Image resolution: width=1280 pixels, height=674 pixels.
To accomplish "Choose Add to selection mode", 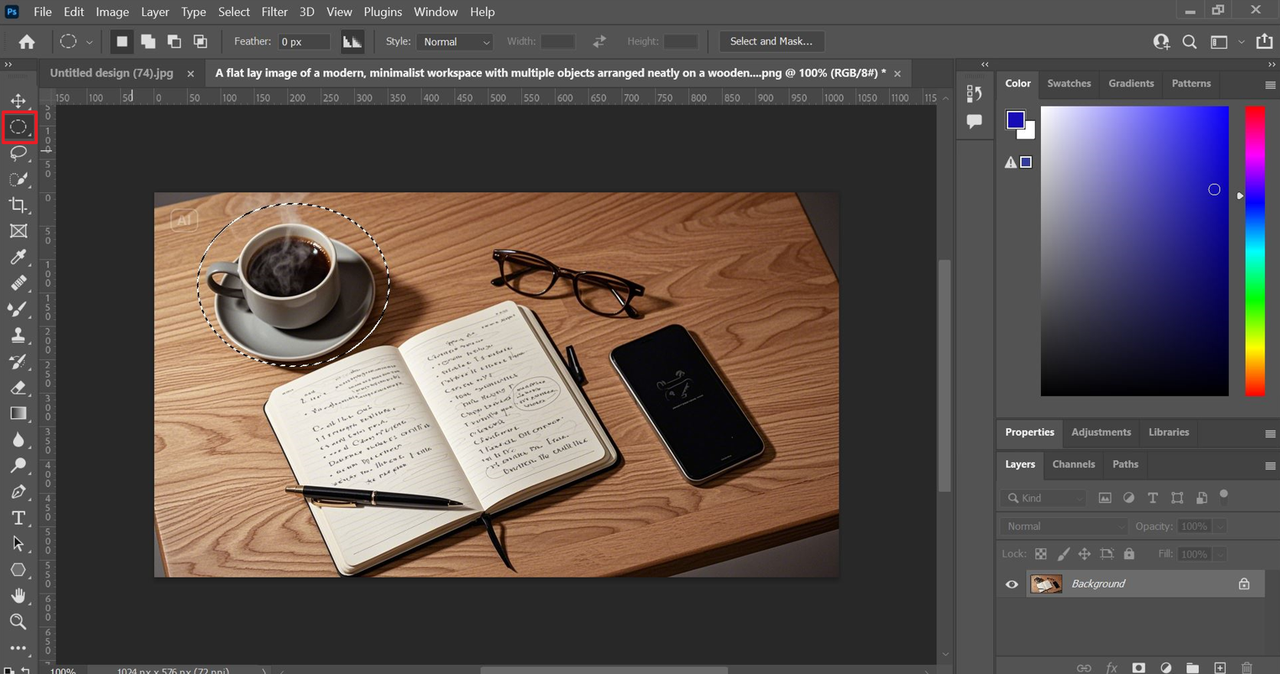I will point(148,41).
